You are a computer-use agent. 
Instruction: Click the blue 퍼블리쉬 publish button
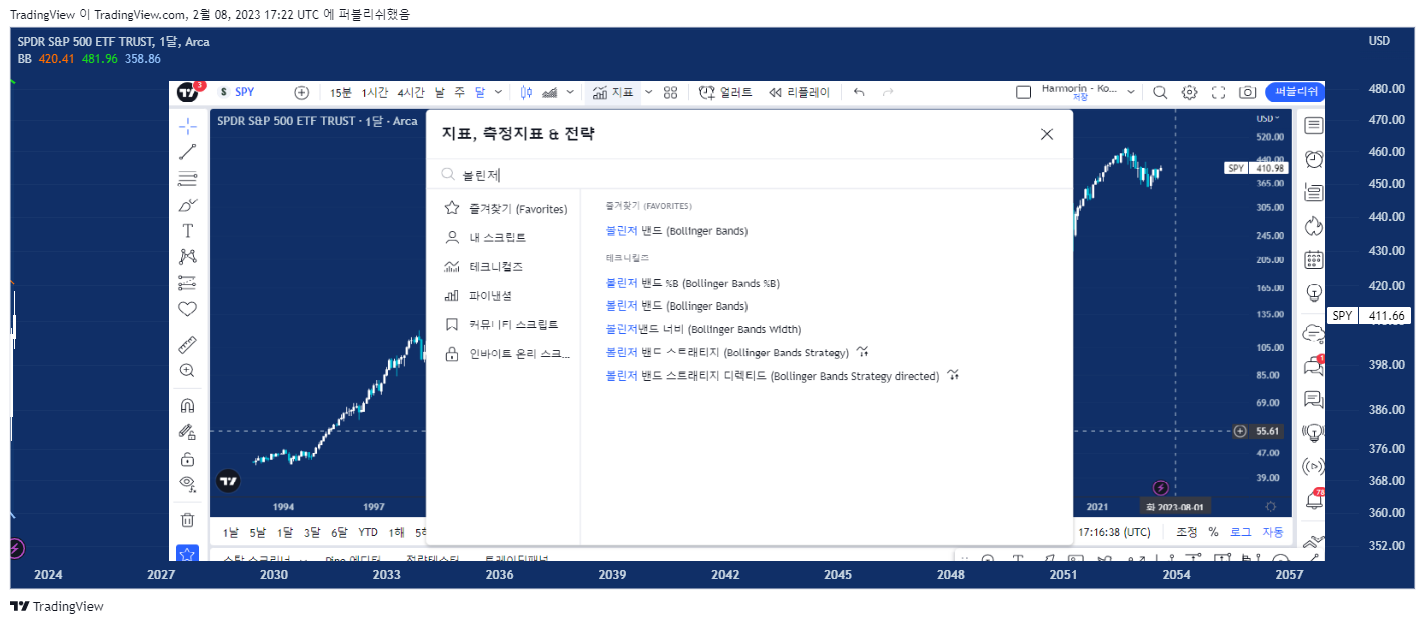[x=1295, y=92]
